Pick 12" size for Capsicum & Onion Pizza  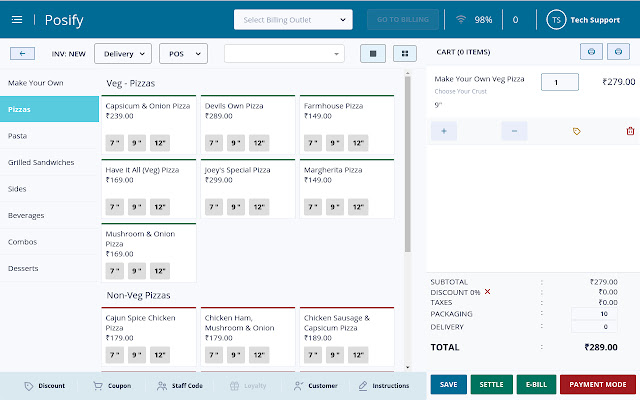pyautogui.click(x=160, y=143)
